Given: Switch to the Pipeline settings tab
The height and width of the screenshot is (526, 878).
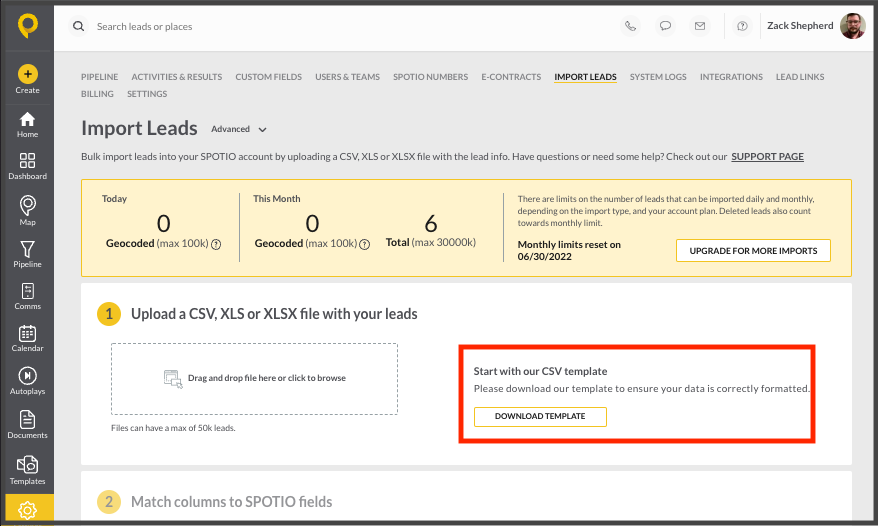Looking at the screenshot, I should (100, 77).
